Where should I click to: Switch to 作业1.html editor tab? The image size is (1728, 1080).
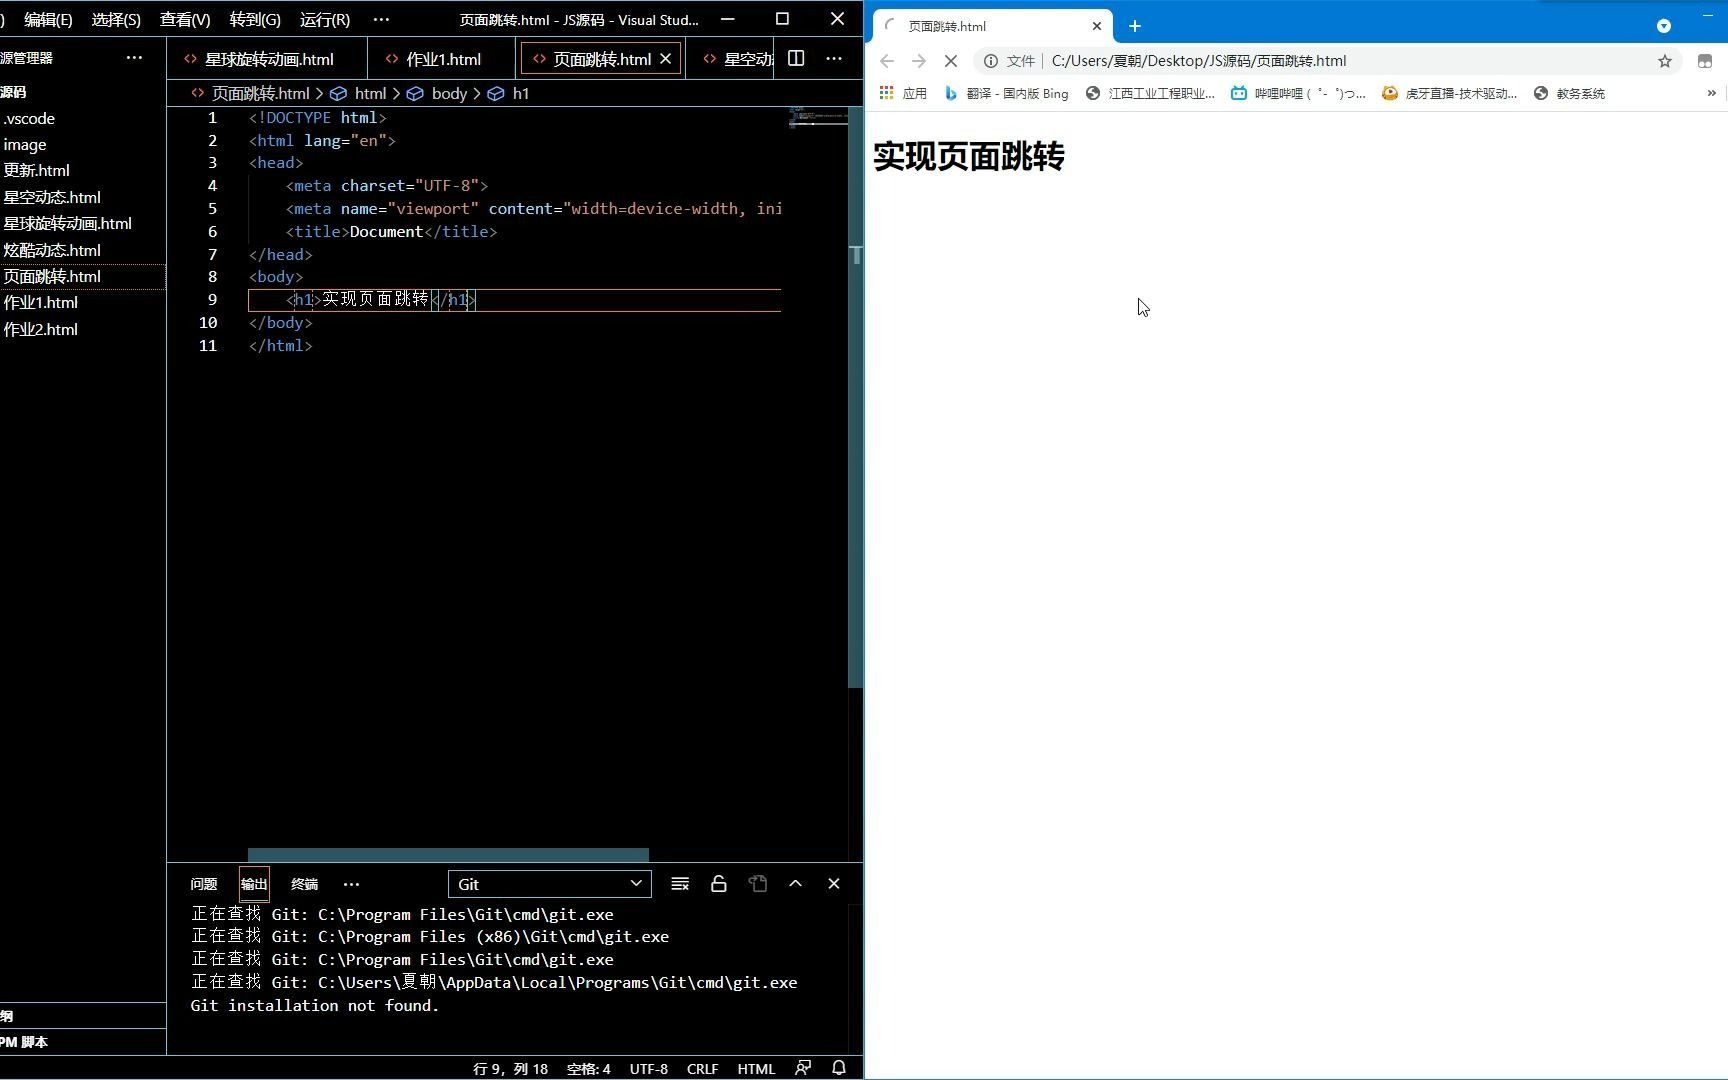[x=442, y=59]
